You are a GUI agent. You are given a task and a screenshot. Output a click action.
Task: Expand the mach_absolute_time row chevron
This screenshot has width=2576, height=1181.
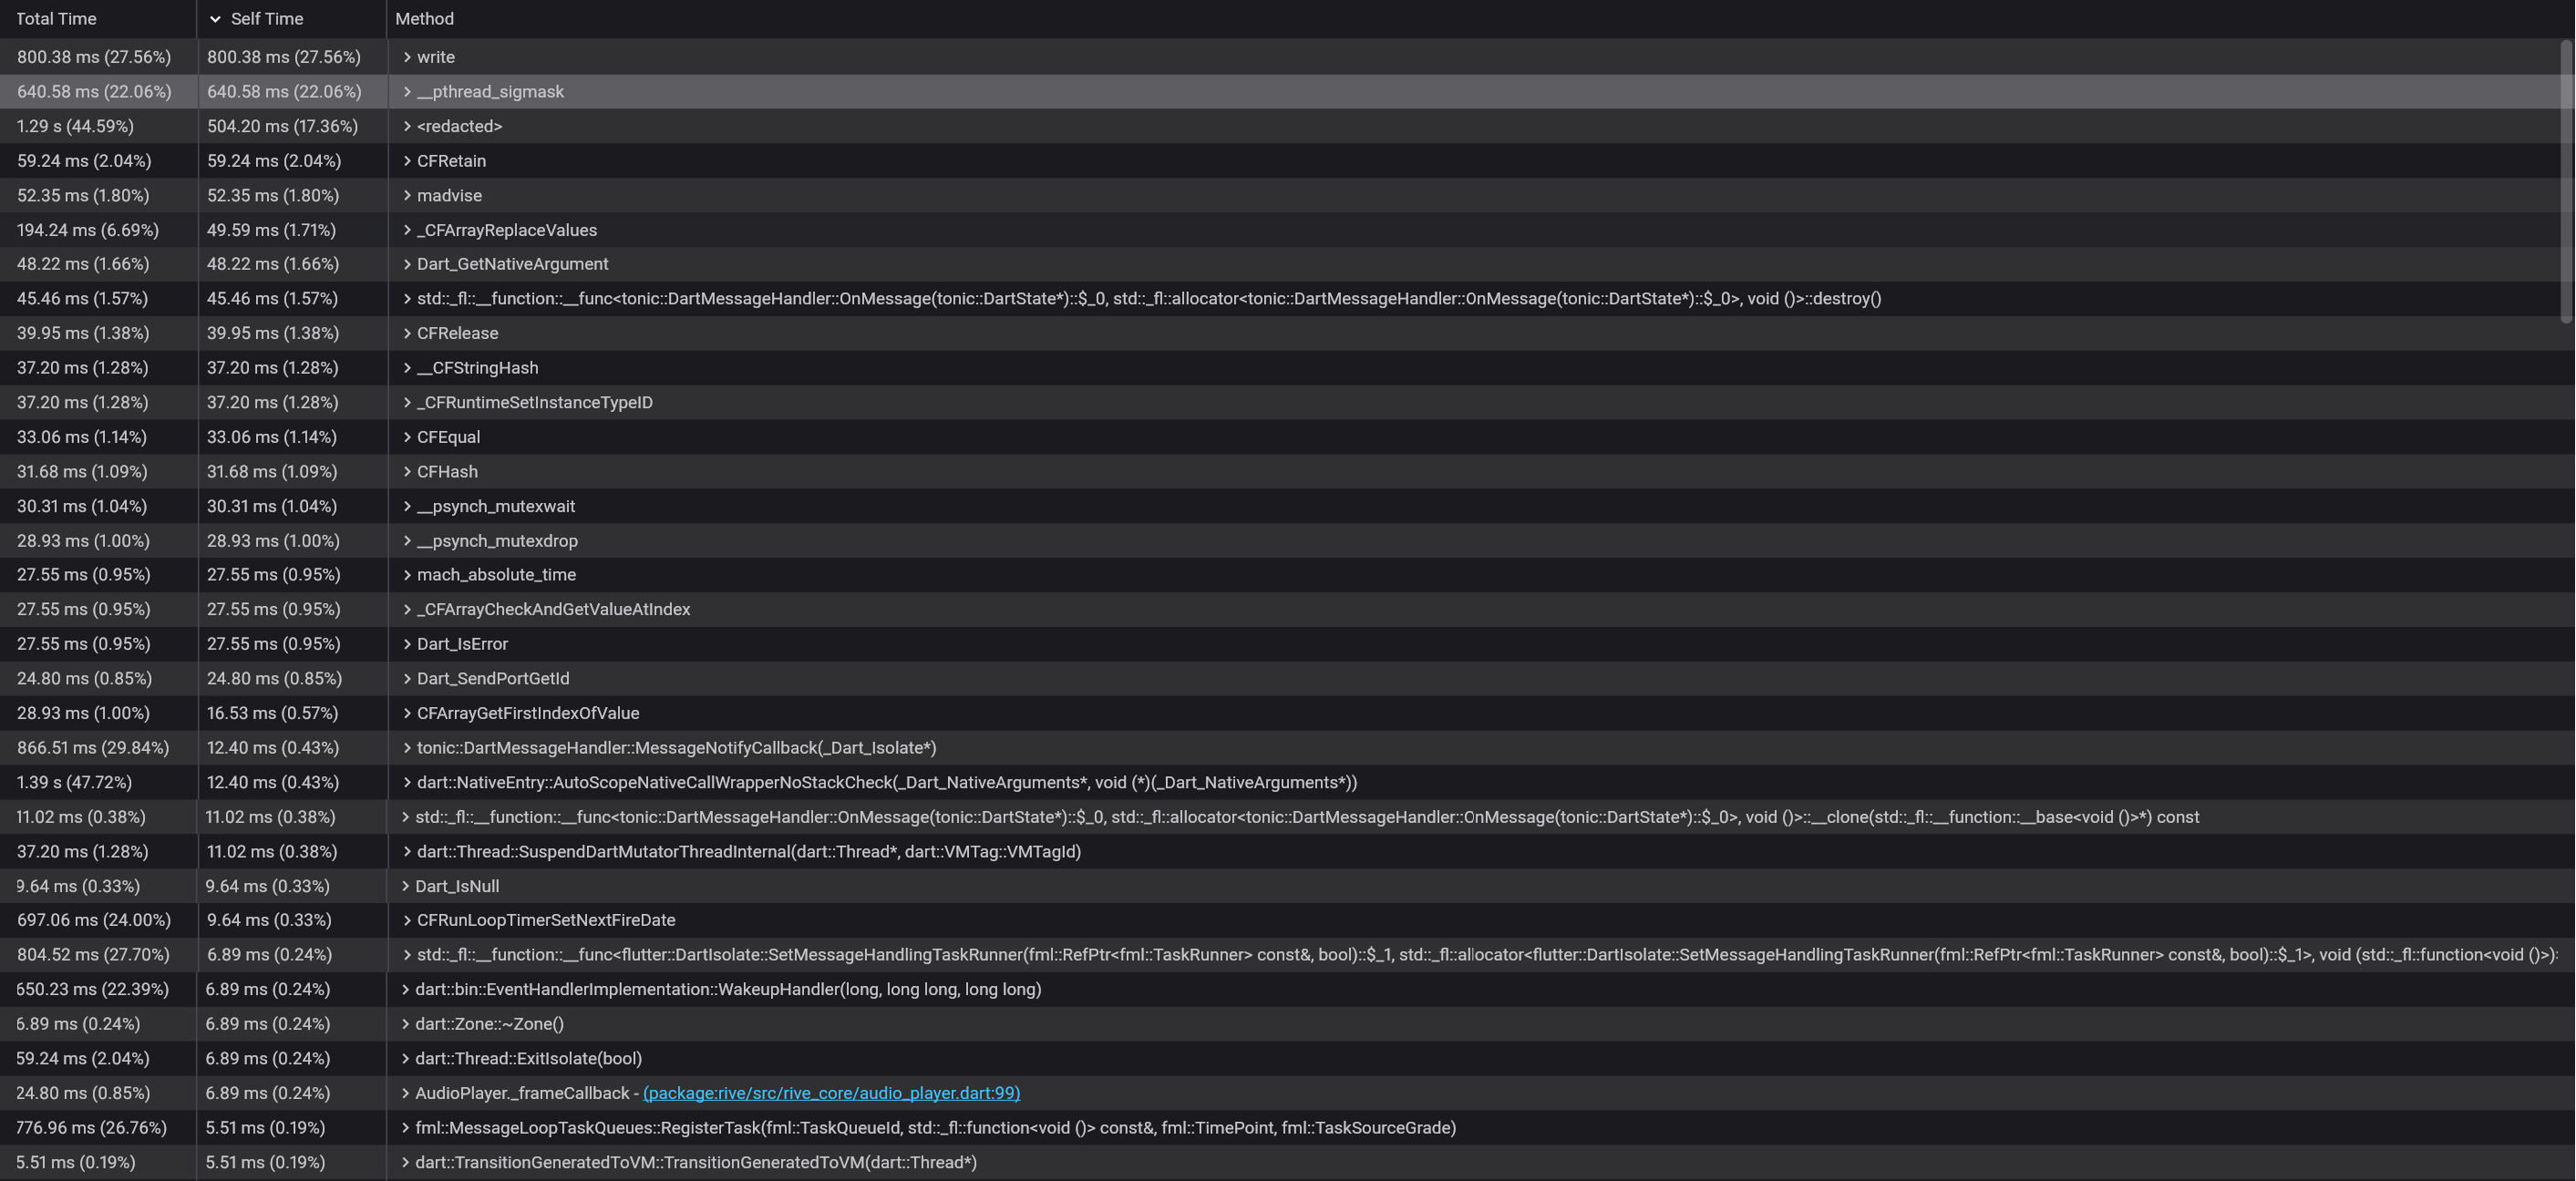[407, 575]
